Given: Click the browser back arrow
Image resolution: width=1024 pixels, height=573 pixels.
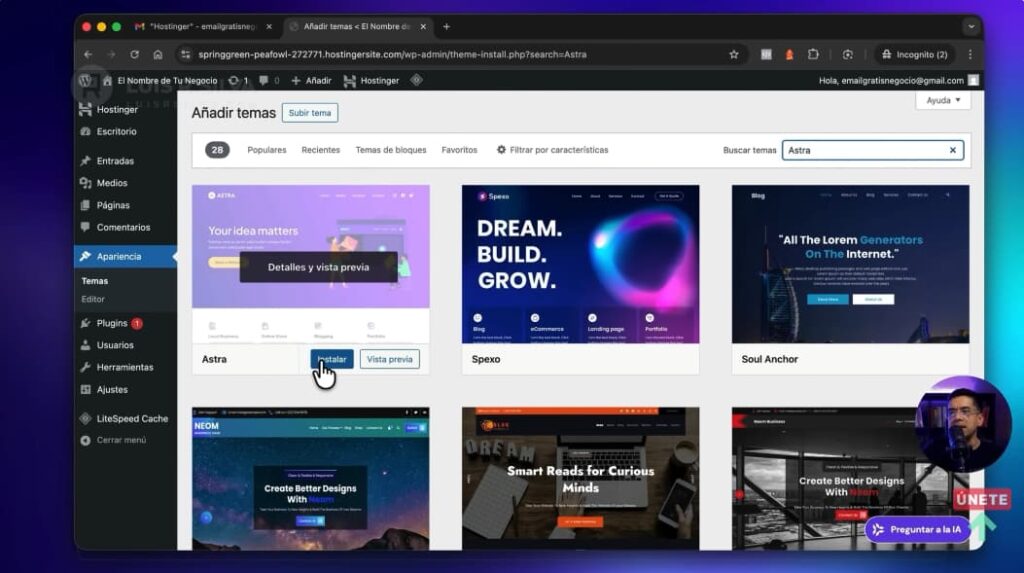Looking at the screenshot, I should click(88, 54).
